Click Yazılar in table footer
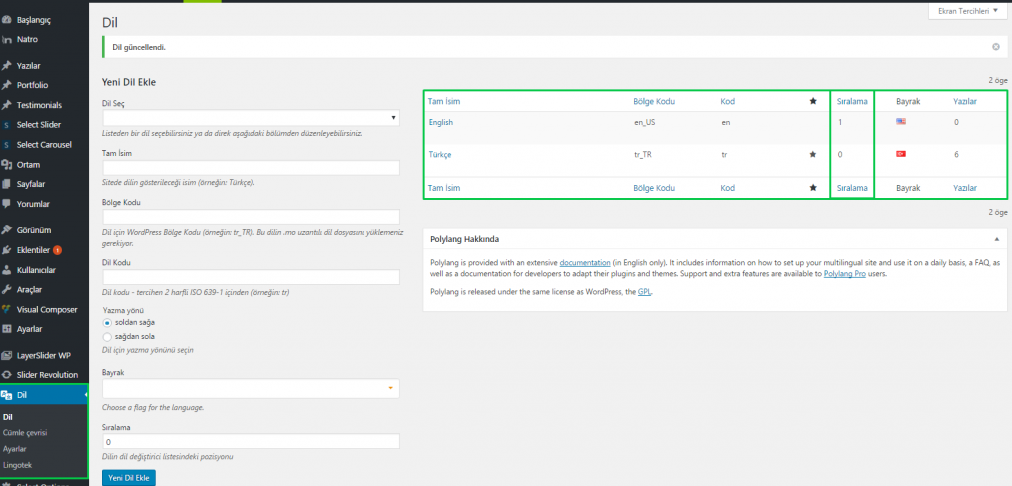 pyautogui.click(x=965, y=188)
